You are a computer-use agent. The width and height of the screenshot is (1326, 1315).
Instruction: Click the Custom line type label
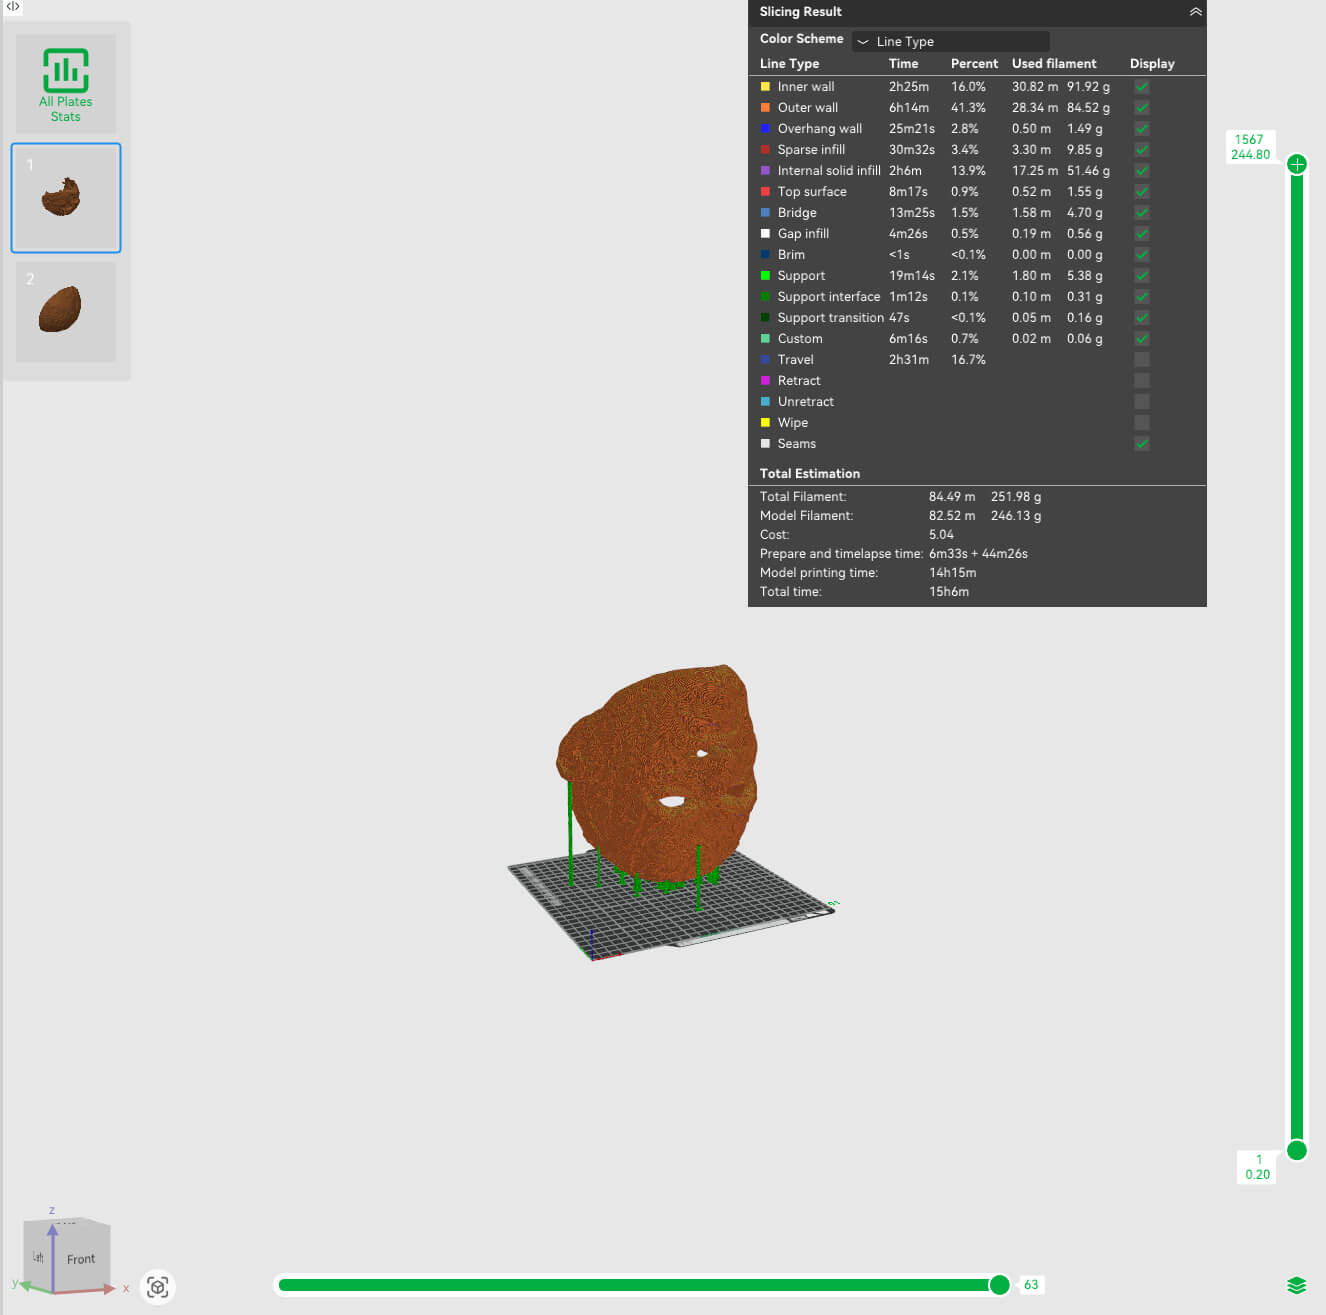[x=800, y=339]
